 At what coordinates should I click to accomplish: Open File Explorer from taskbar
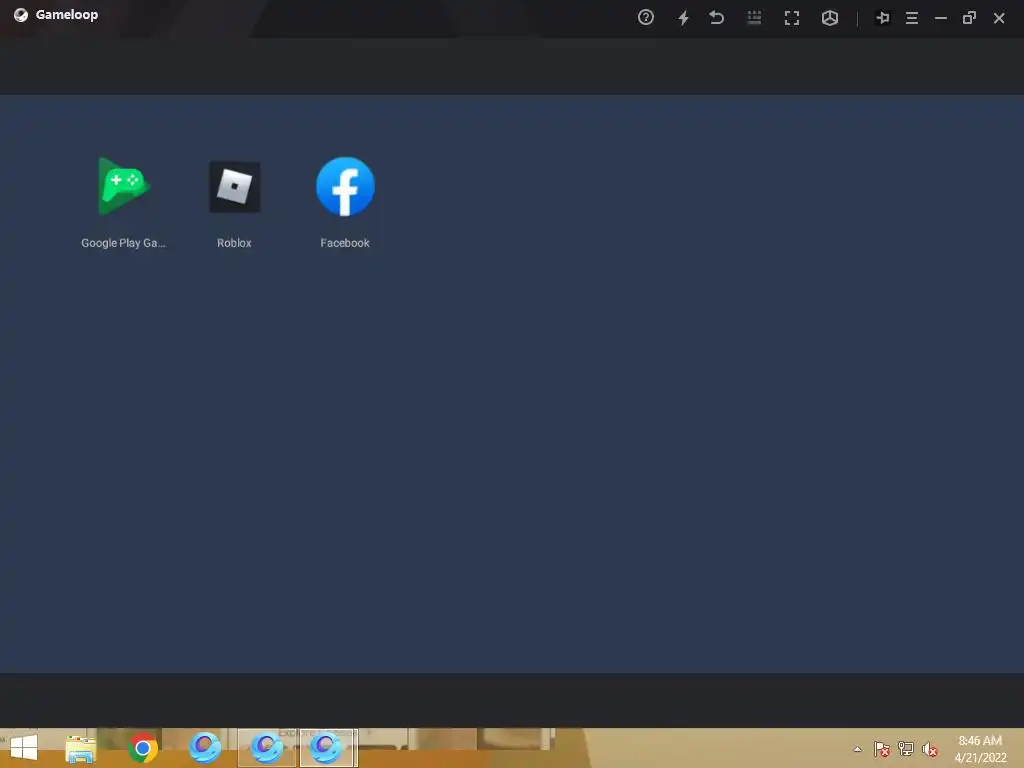click(x=81, y=748)
